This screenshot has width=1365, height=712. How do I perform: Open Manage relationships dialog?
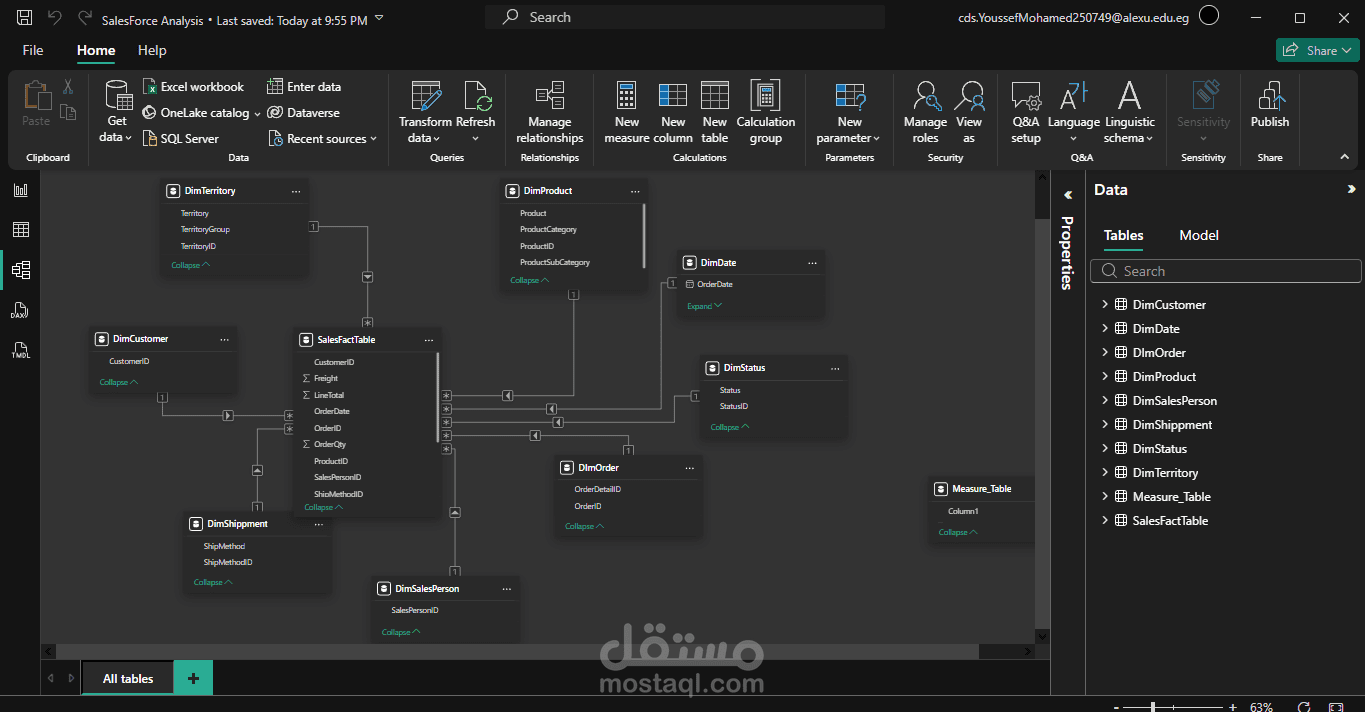549,112
